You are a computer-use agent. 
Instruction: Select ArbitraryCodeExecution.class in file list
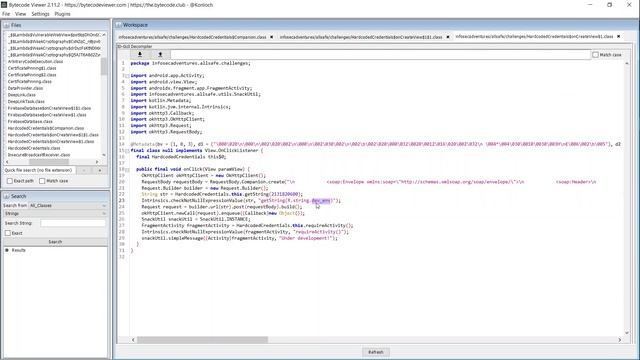tap(36, 61)
